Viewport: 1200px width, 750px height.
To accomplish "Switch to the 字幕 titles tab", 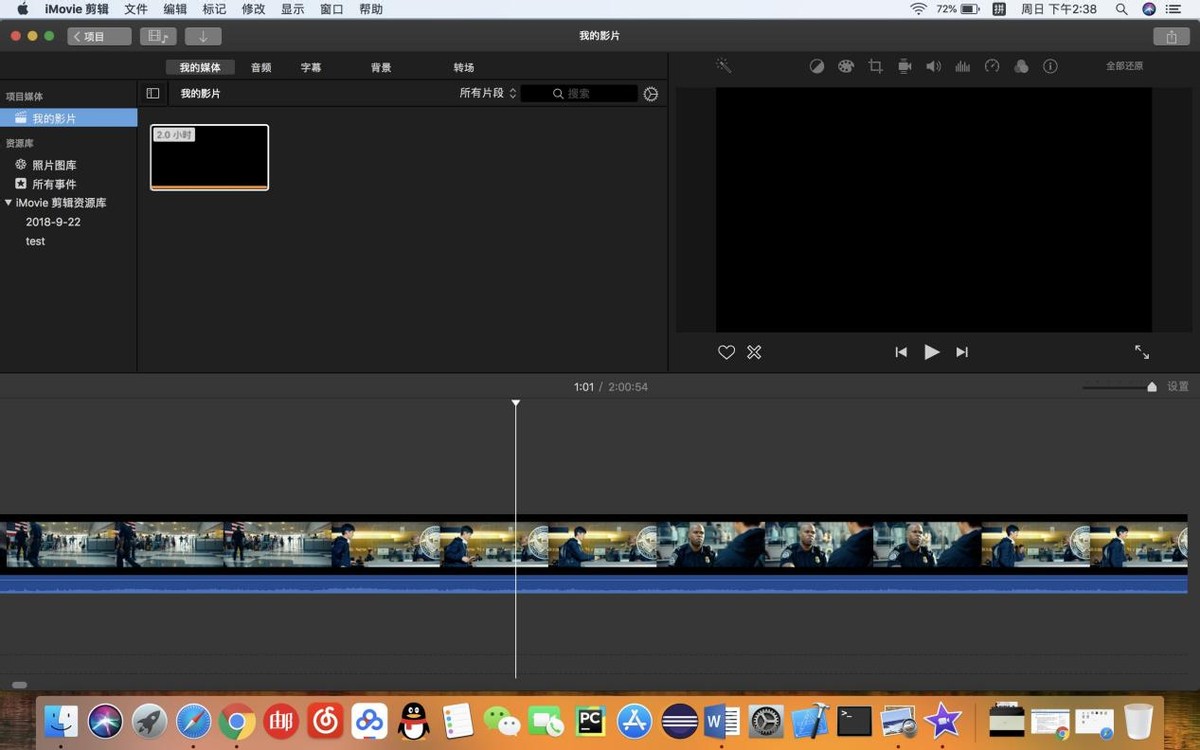I will [x=311, y=68].
